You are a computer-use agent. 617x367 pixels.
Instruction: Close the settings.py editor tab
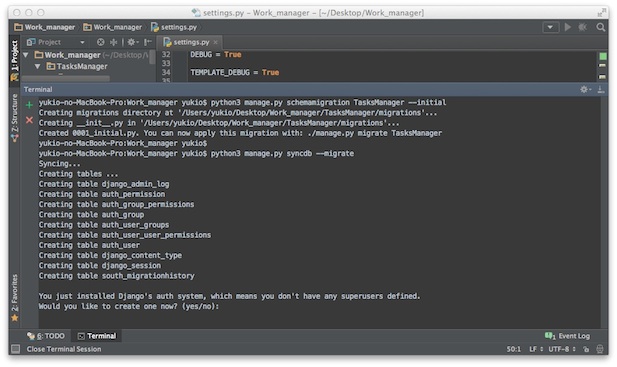tap(216, 42)
